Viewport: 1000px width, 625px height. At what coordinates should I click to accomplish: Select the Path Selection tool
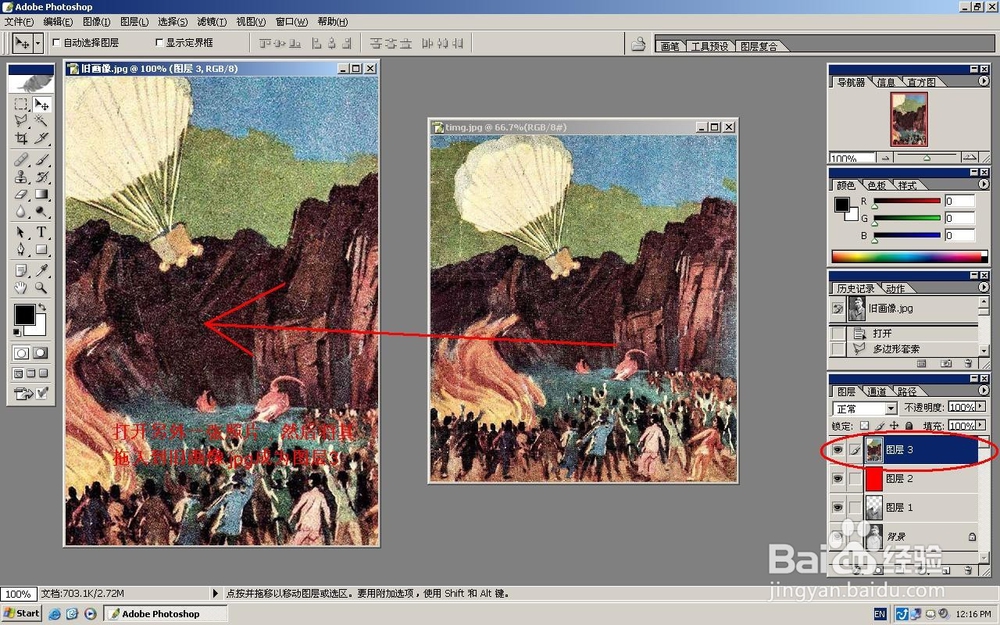point(20,232)
